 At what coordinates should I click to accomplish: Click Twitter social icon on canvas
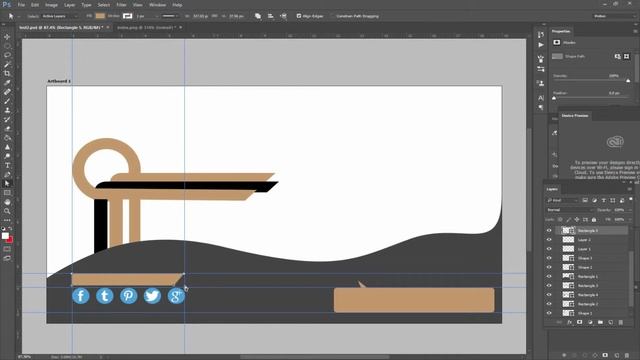pyautogui.click(x=152, y=296)
